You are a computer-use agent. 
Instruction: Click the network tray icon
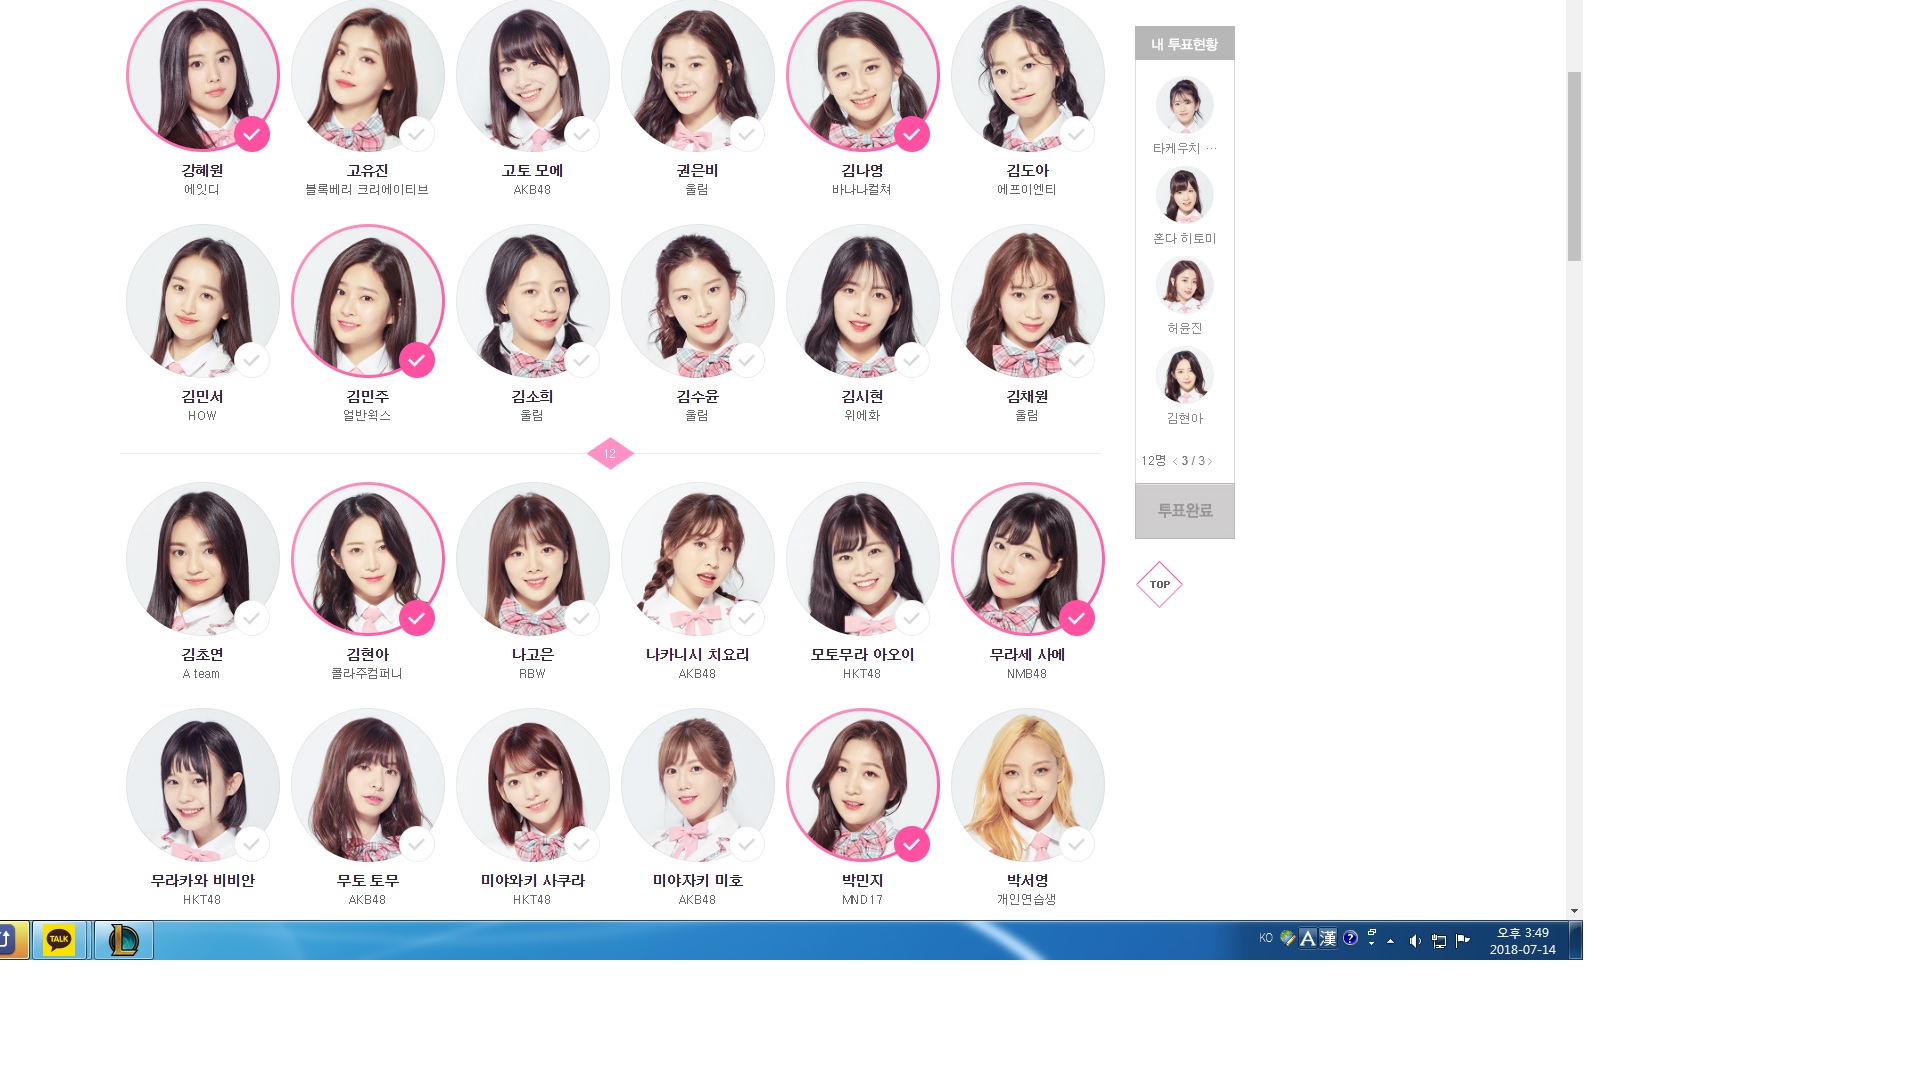(x=1438, y=940)
